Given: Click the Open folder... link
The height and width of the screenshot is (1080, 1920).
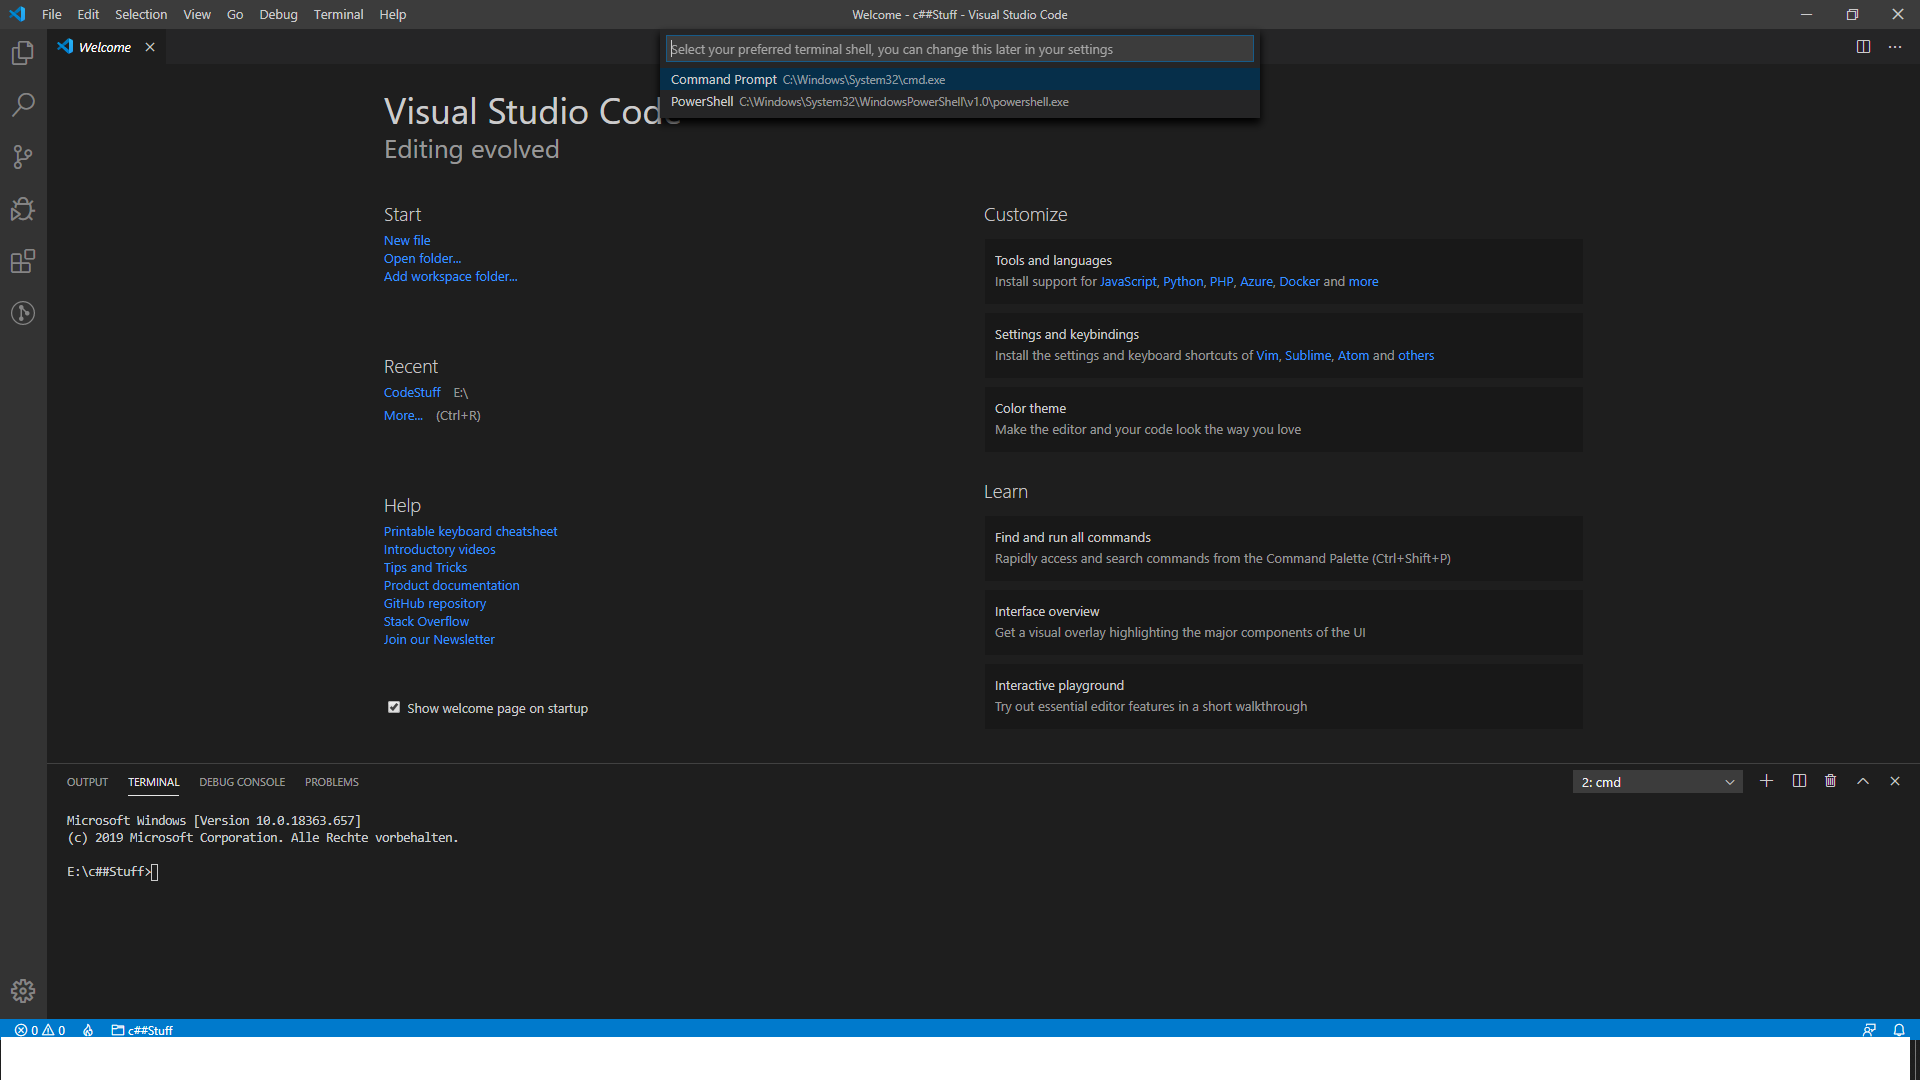Looking at the screenshot, I should (x=422, y=258).
